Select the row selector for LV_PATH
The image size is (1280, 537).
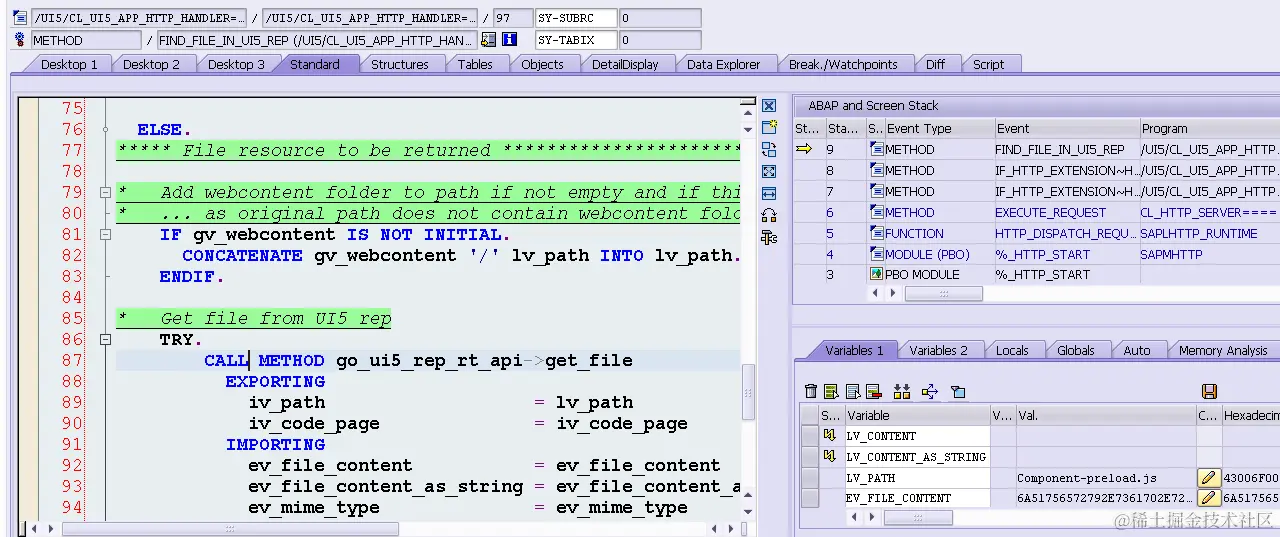click(x=809, y=478)
